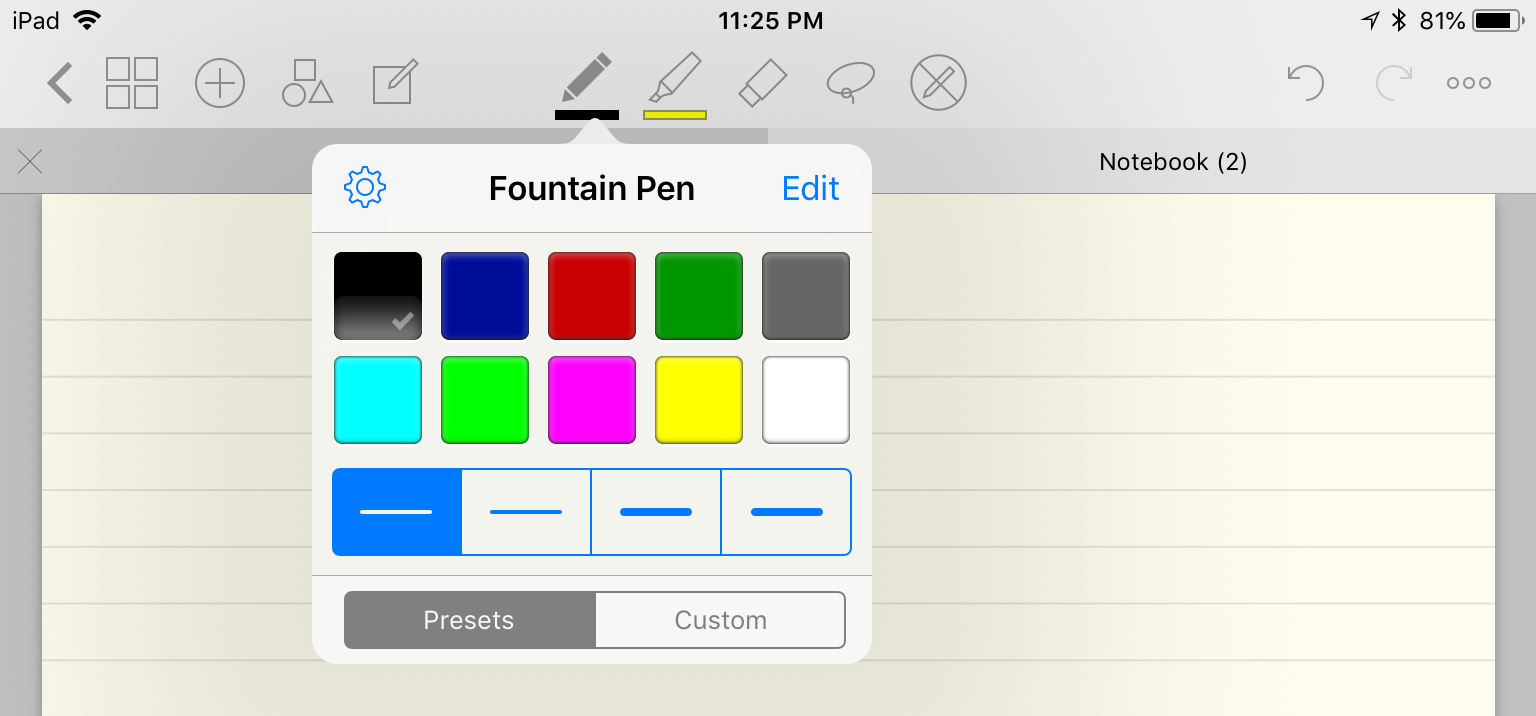Undo the last action
Image resolution: width=1536 pixels, height=716 pixels.
click(1305, 83)
